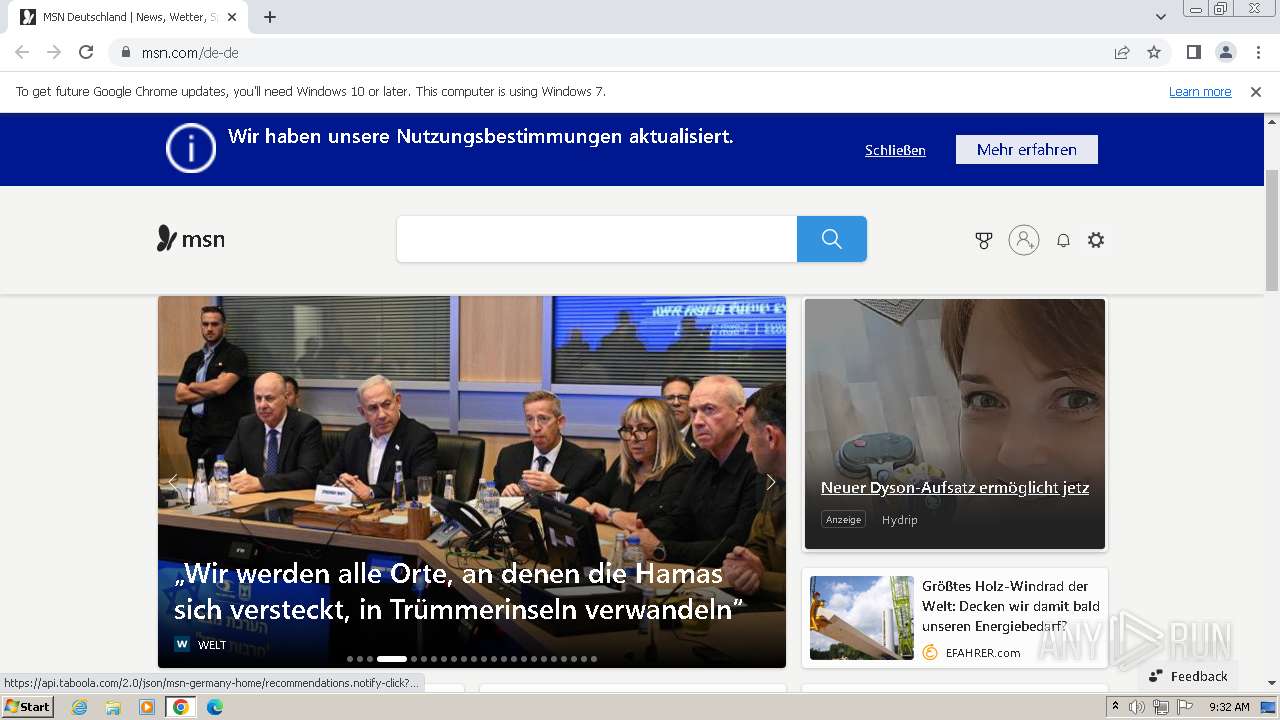Open the notifications bell

(x=1063, y=240)
